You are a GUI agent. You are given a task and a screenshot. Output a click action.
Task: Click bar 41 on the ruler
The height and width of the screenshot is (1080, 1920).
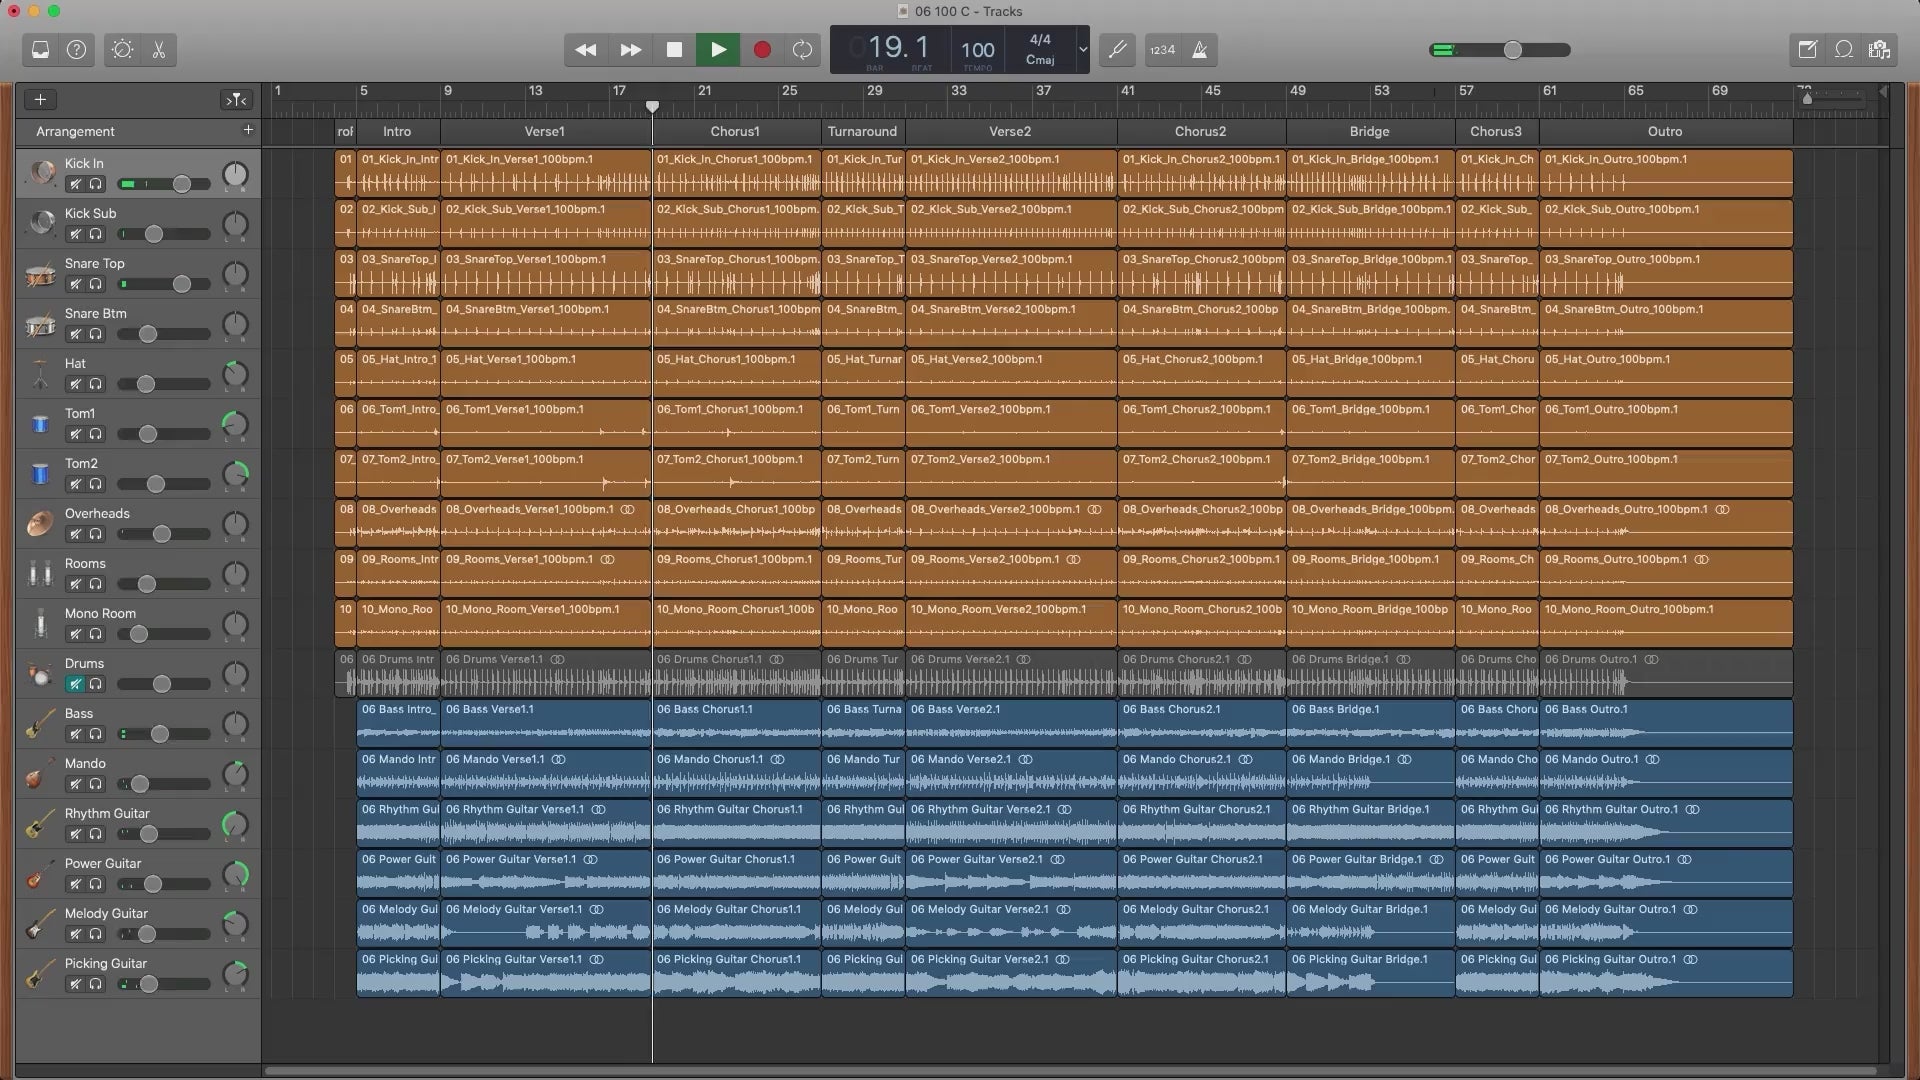(x=1127, y=91)
